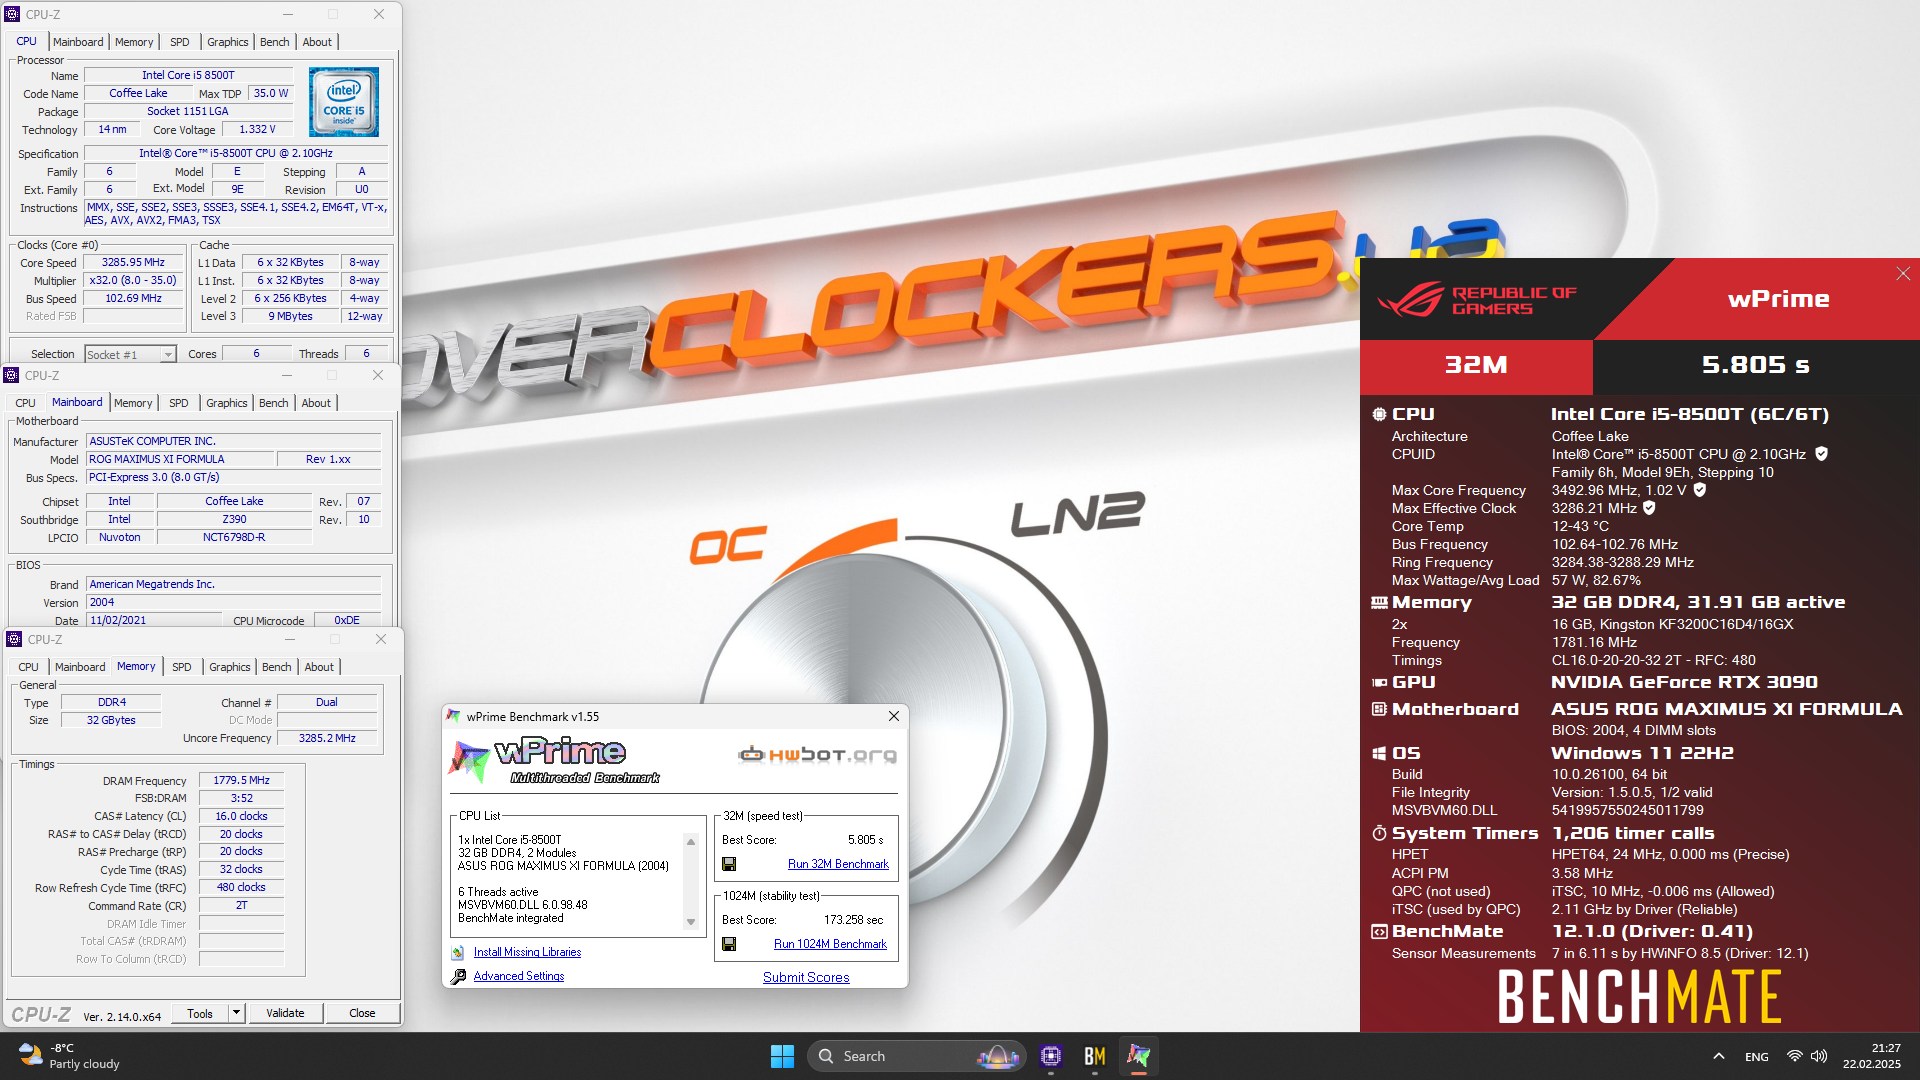1920x1080 pixels.
Task: Click the Close button in CPU-Z
Action: coord(362,1013)
